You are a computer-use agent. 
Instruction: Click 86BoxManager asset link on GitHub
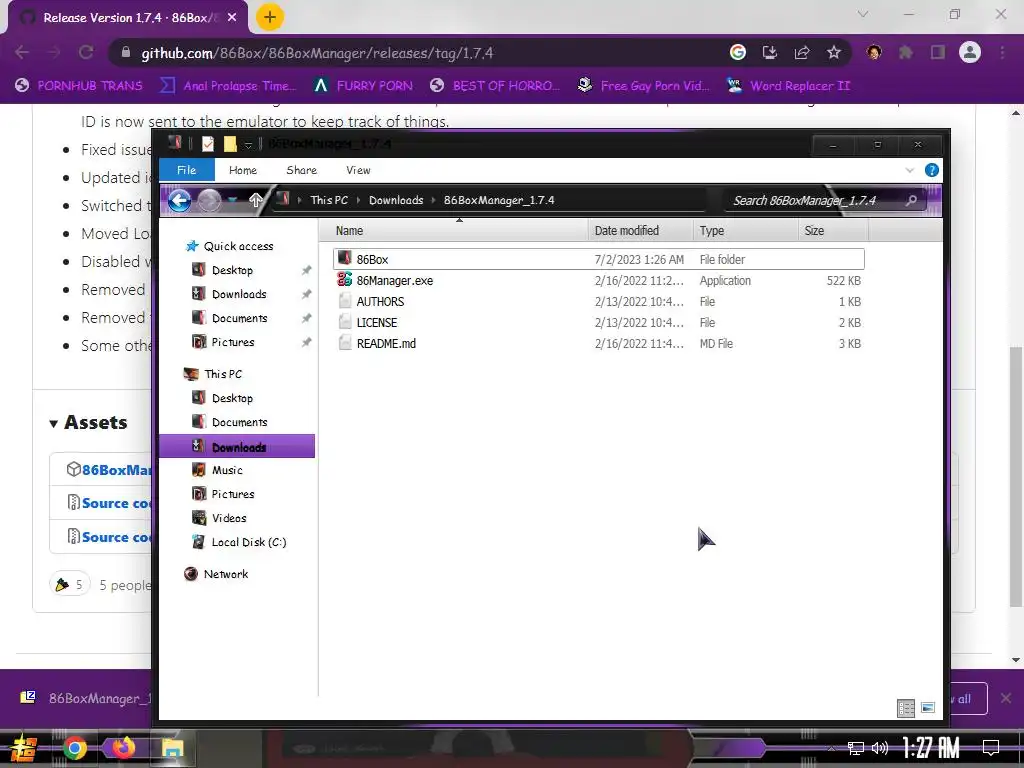point(116,470)
